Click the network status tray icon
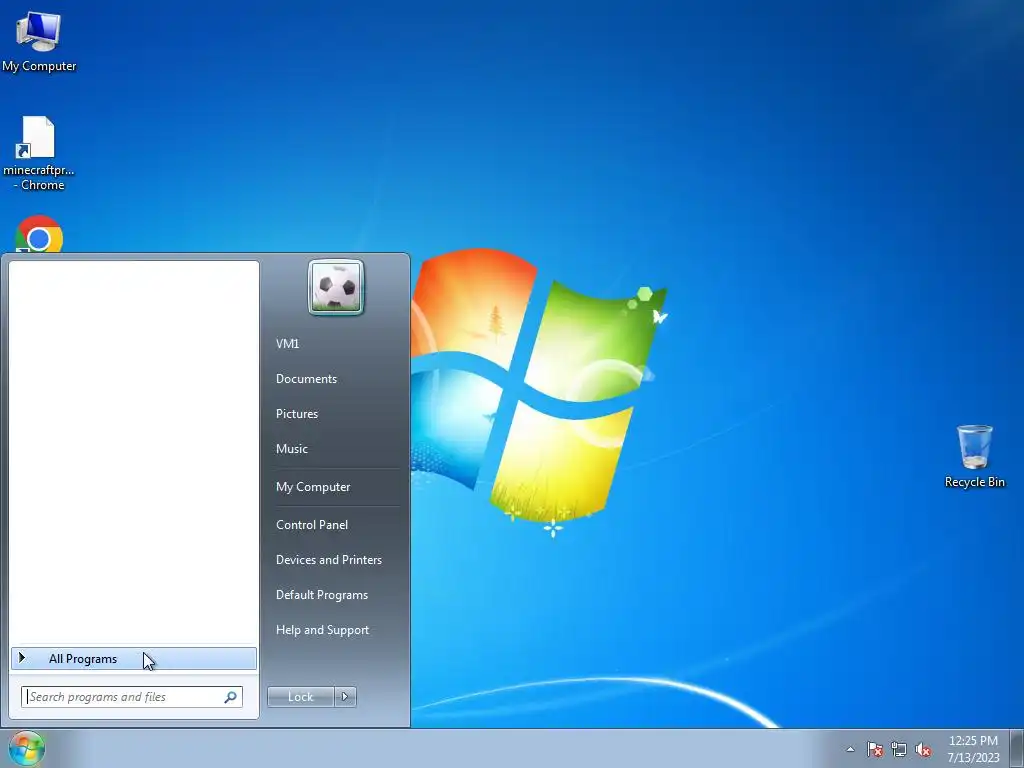1024x768 pixels. click(899, 749)
